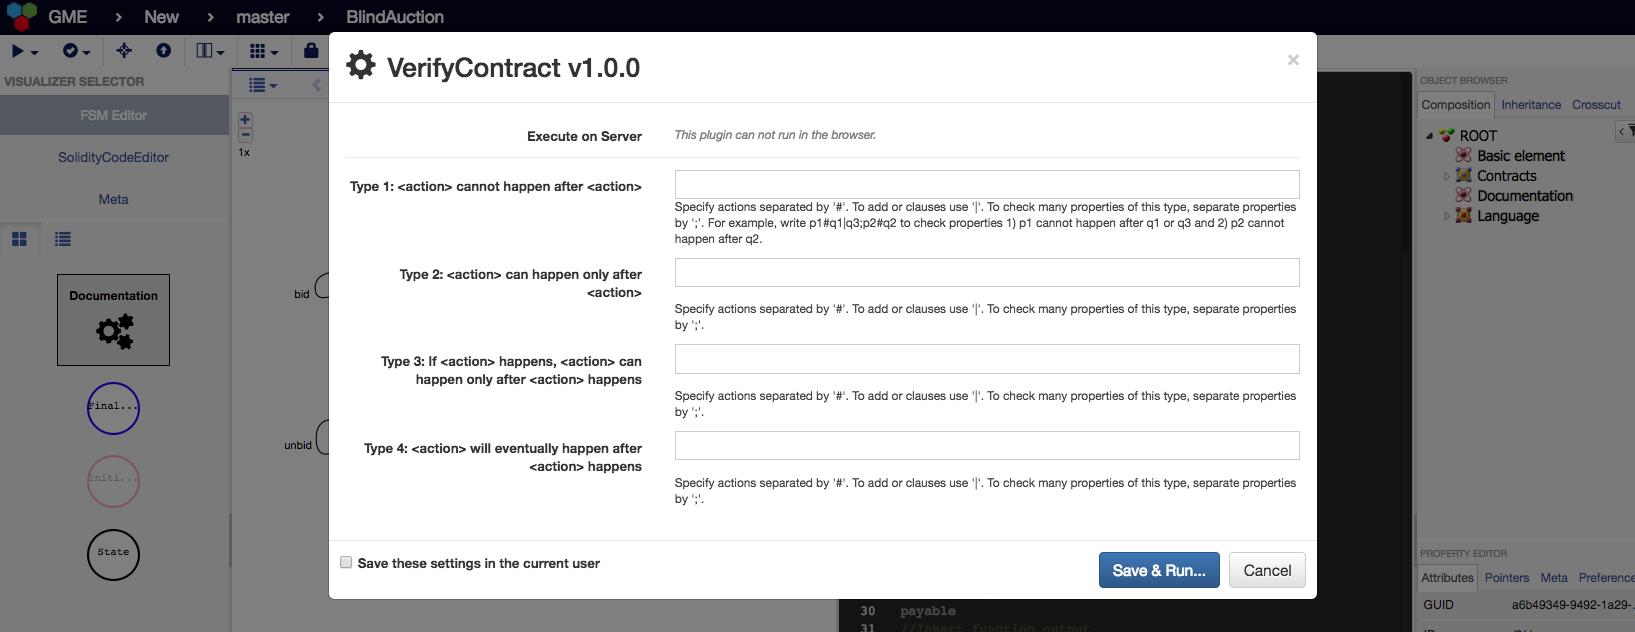Click the back chevron in canvas toolbar

pyautogui.click(x=317, y=85)
